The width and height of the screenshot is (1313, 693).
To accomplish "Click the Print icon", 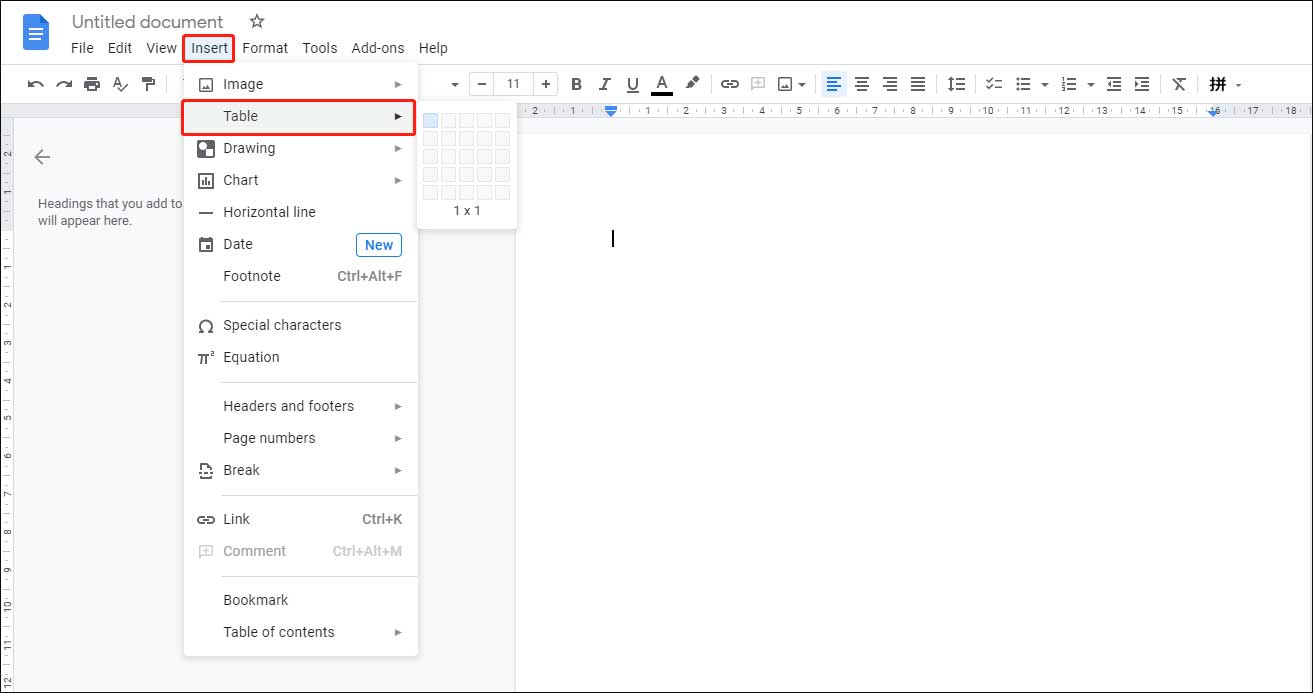I will 91,84.
